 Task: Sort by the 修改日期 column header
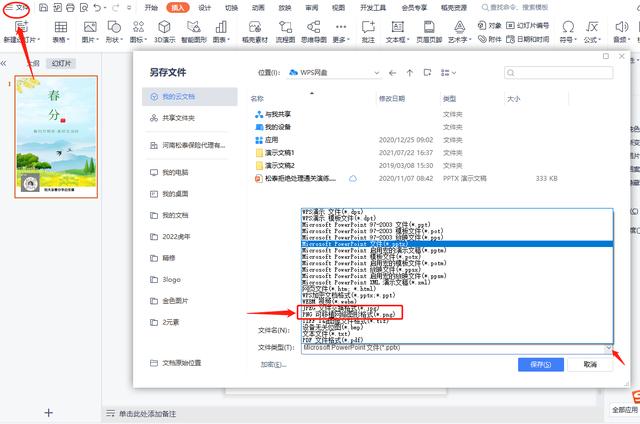[392, 99]
